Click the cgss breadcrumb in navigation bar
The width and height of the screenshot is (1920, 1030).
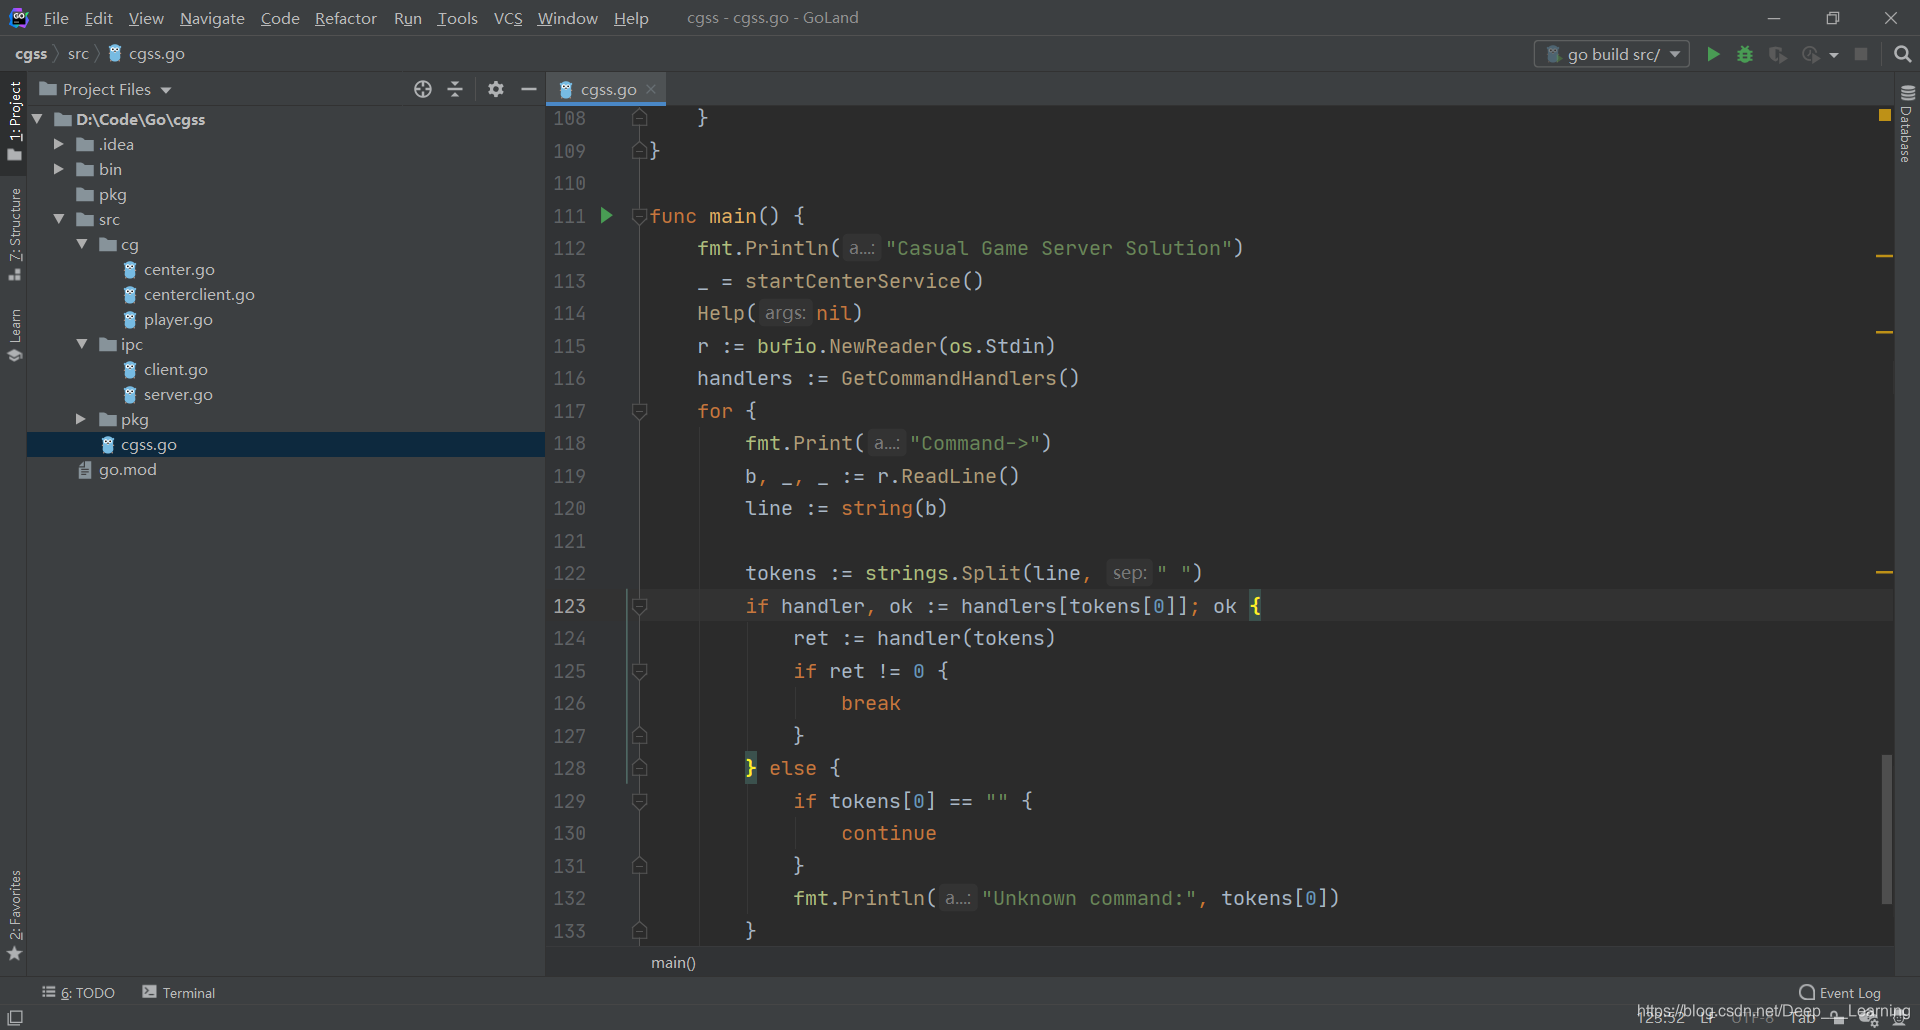point(31,54)
